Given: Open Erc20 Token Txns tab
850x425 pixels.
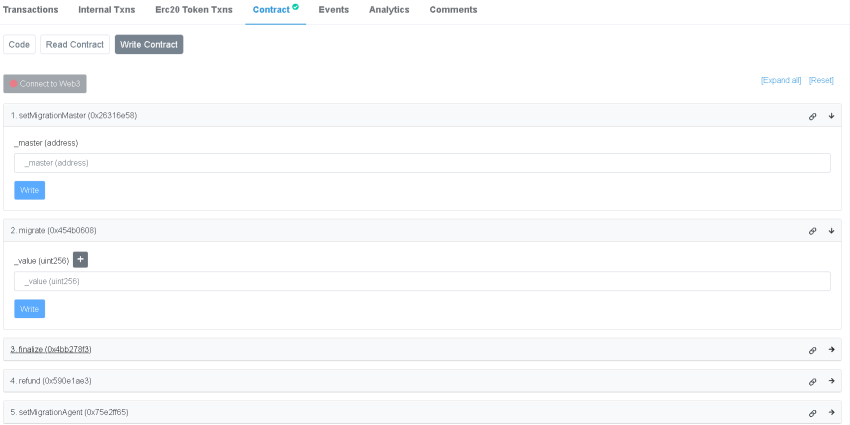Looking at the screenshot, I should coord(194,10).
